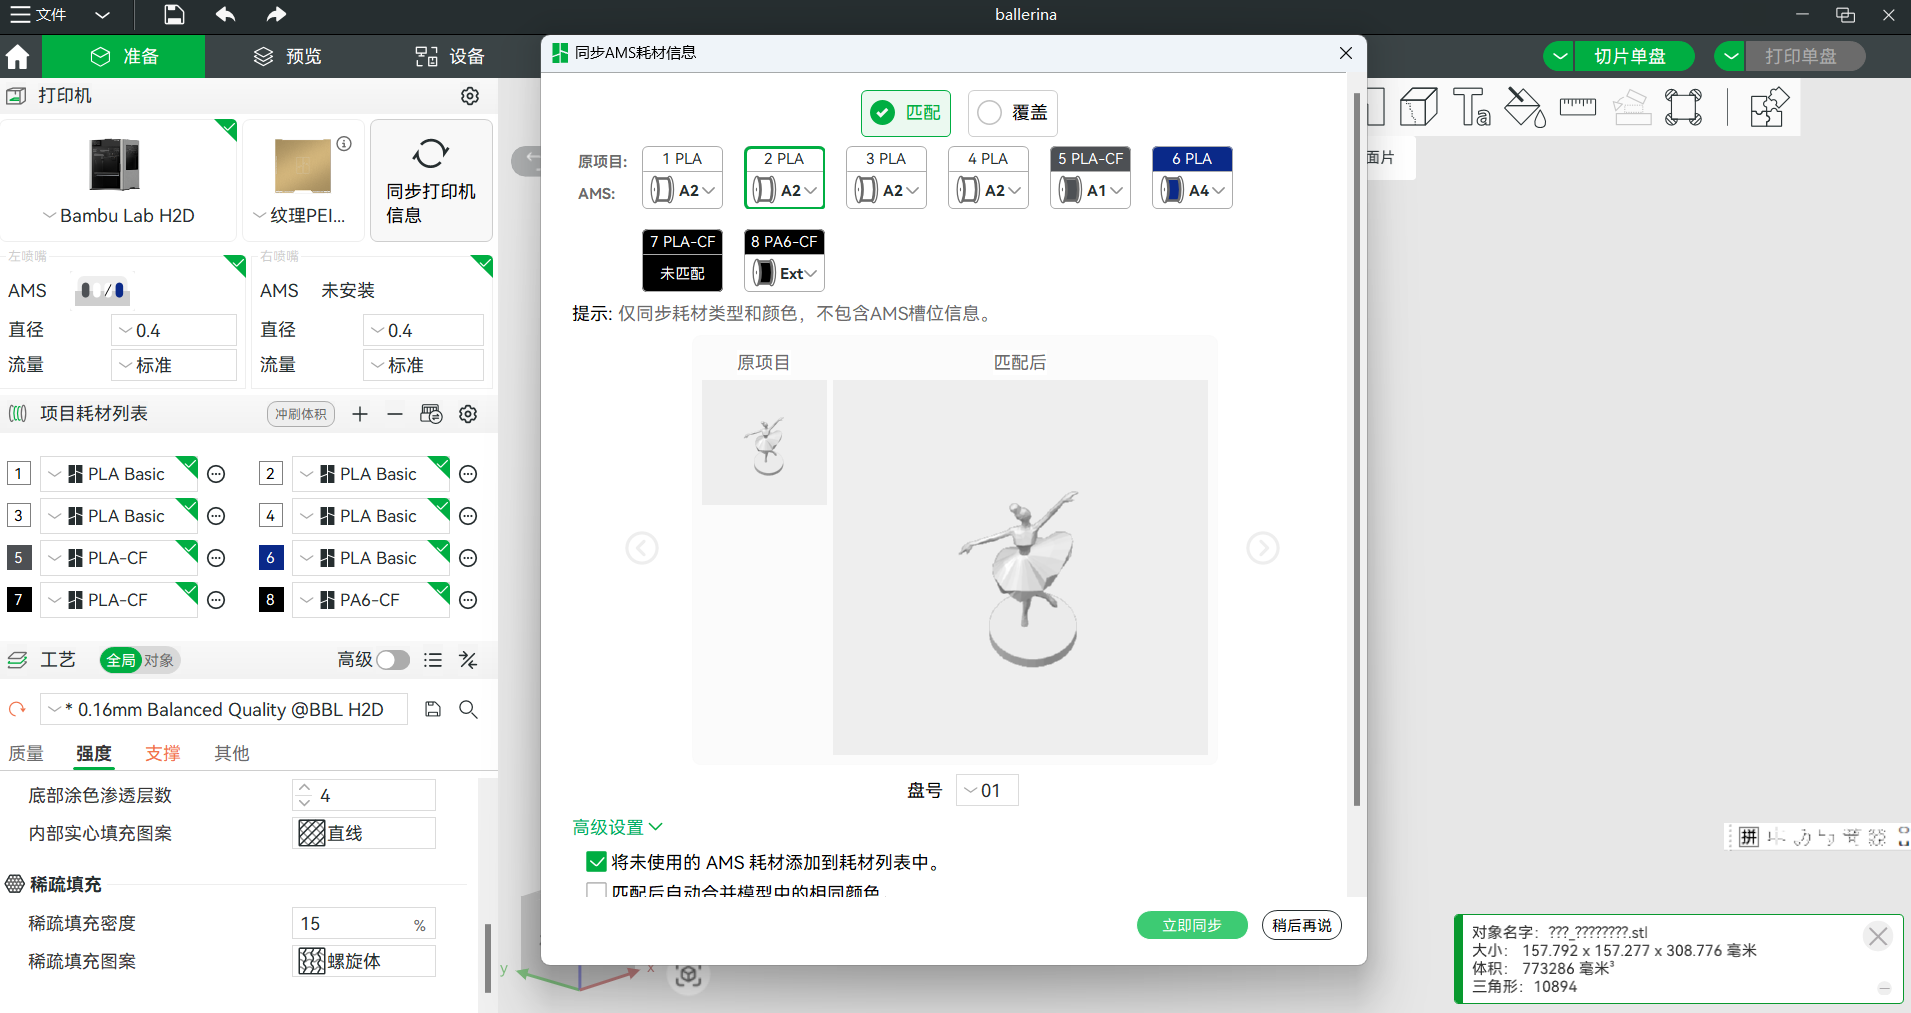
Task: Uncheck add unused AMS filaments option
Action: click(x=596, y=862)
